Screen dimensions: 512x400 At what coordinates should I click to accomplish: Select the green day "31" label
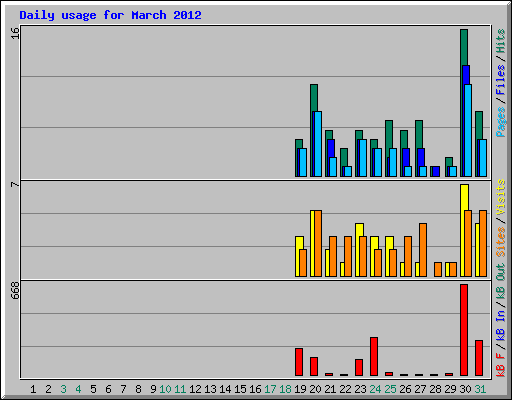(x=480, y=389)
